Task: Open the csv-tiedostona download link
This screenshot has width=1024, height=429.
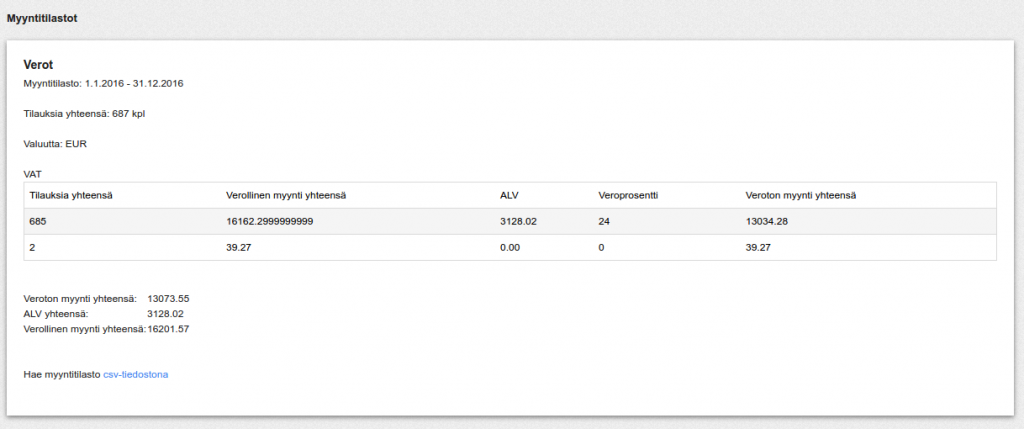Action: coord(136,375)
